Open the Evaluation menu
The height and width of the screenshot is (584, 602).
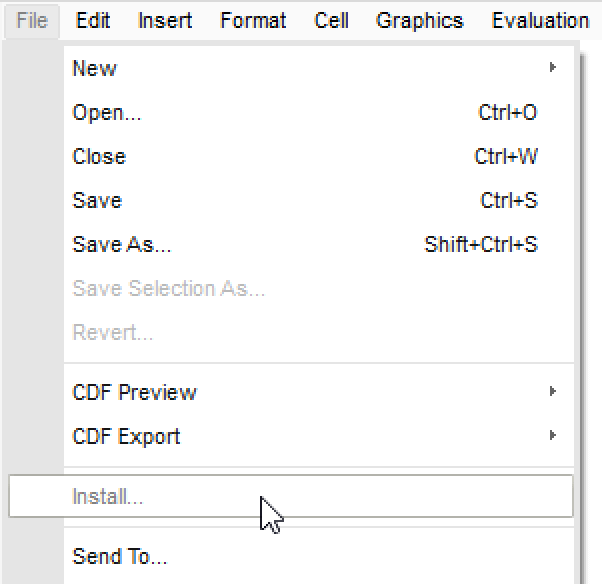point(540,20)
